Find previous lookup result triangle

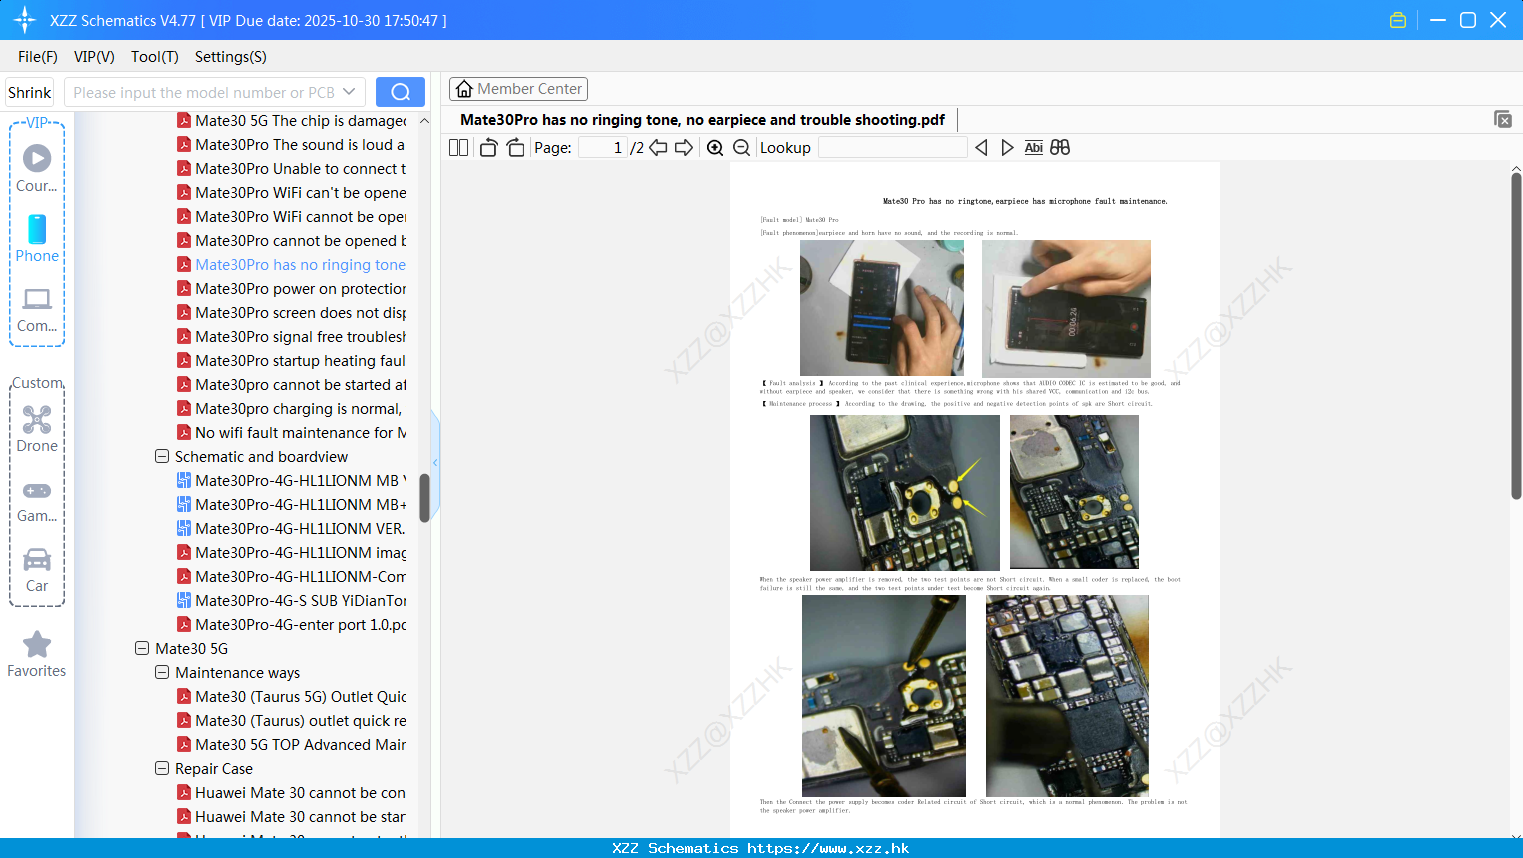[981, 148]
